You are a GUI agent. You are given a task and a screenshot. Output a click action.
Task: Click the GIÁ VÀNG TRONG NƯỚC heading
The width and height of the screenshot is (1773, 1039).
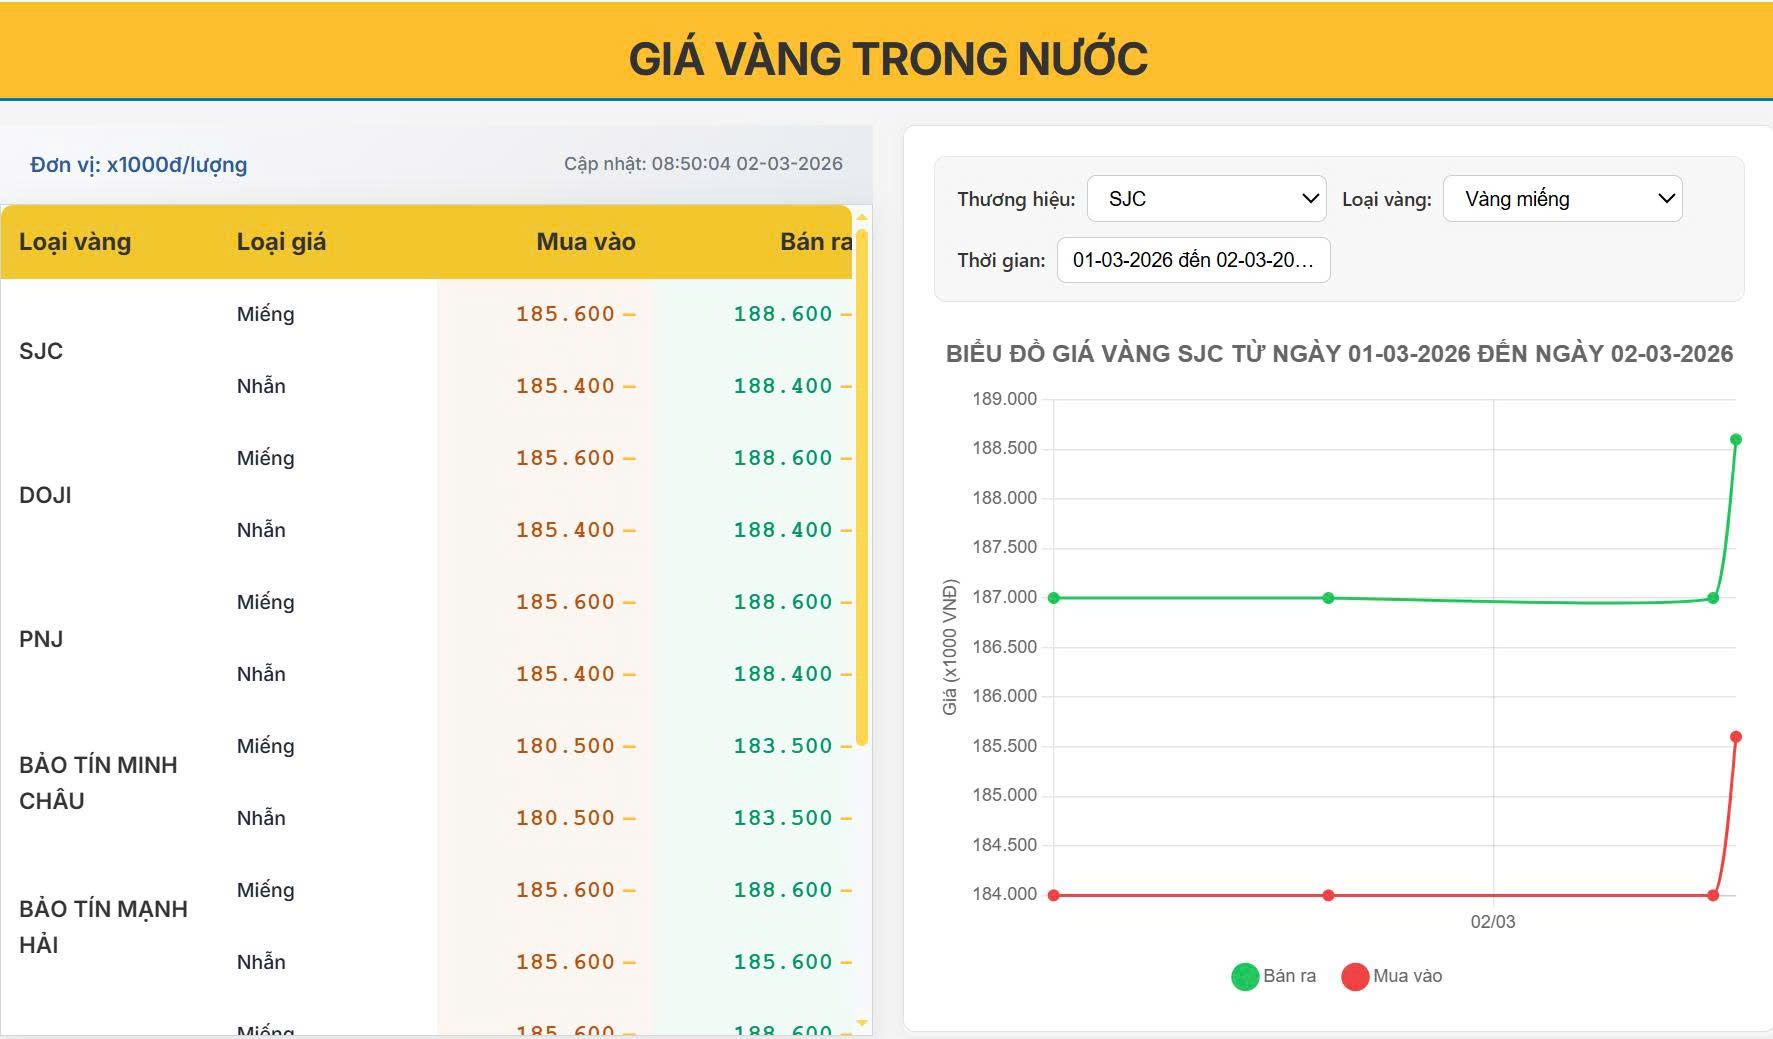click(888, 58)
